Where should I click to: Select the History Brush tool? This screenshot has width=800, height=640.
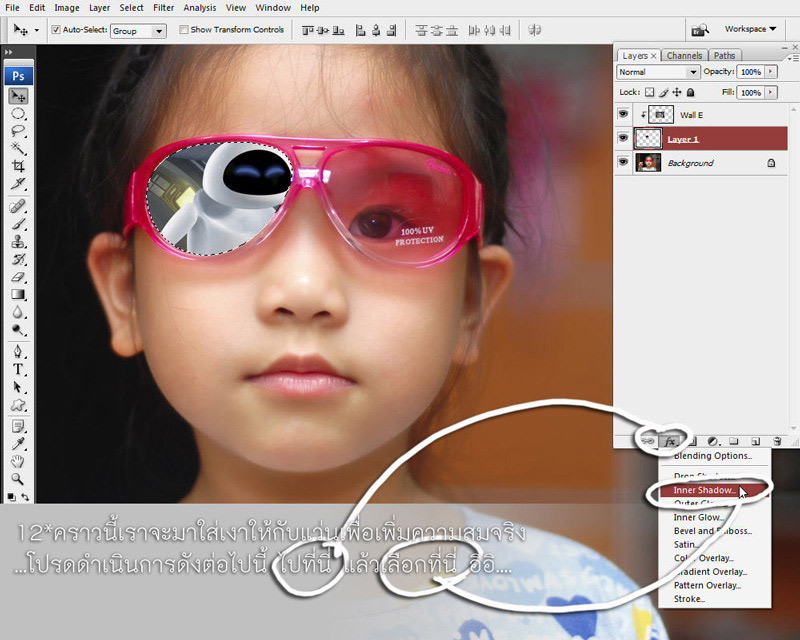click(x=18, y=259)
